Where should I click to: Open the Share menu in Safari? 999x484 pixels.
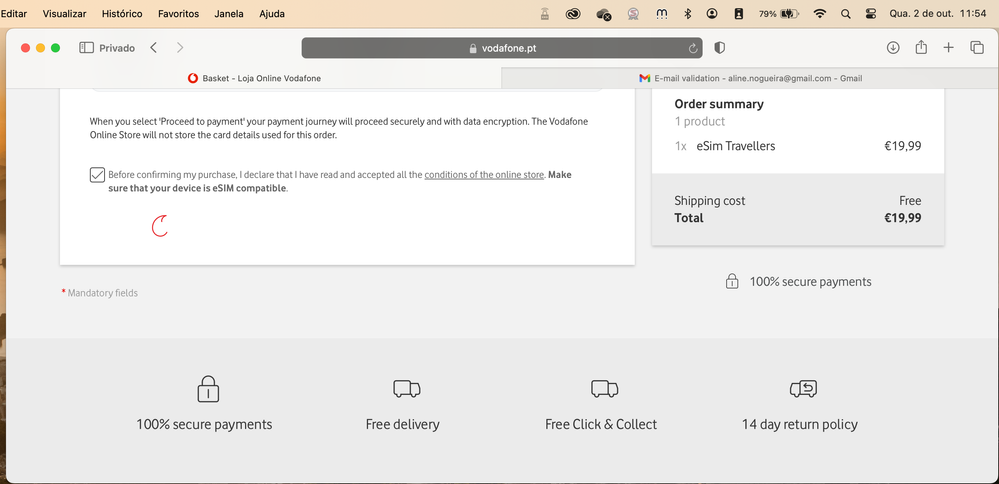921,48
